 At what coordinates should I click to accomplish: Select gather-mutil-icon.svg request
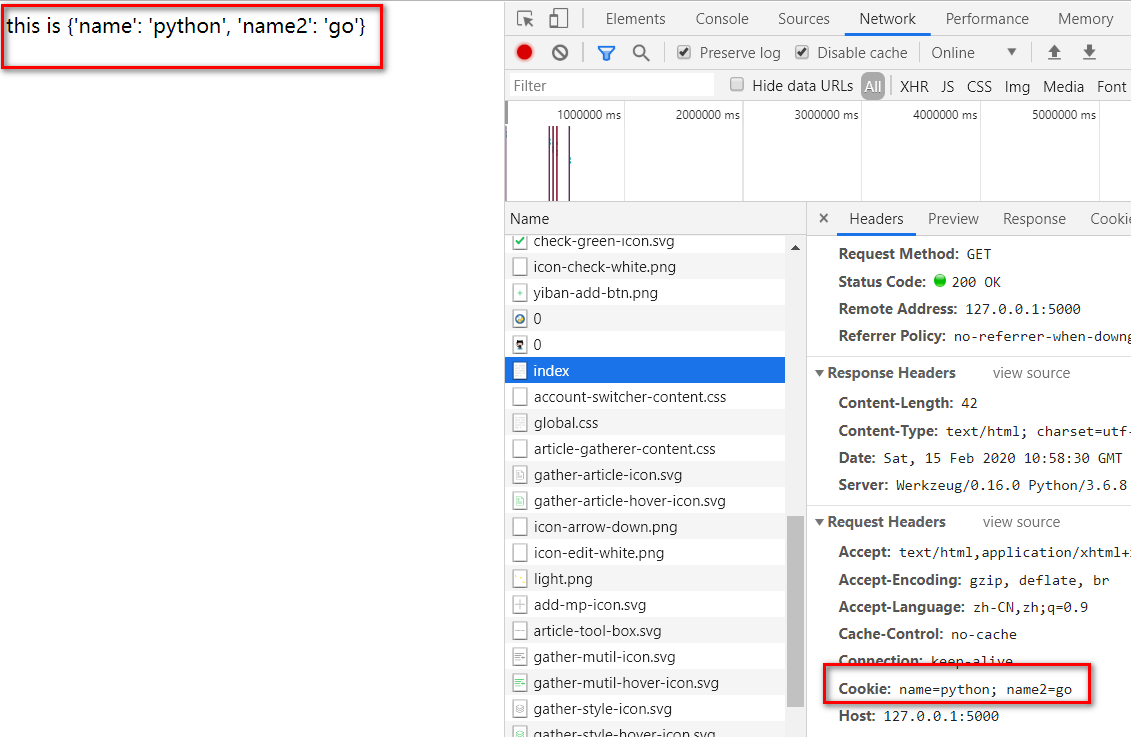645,656
